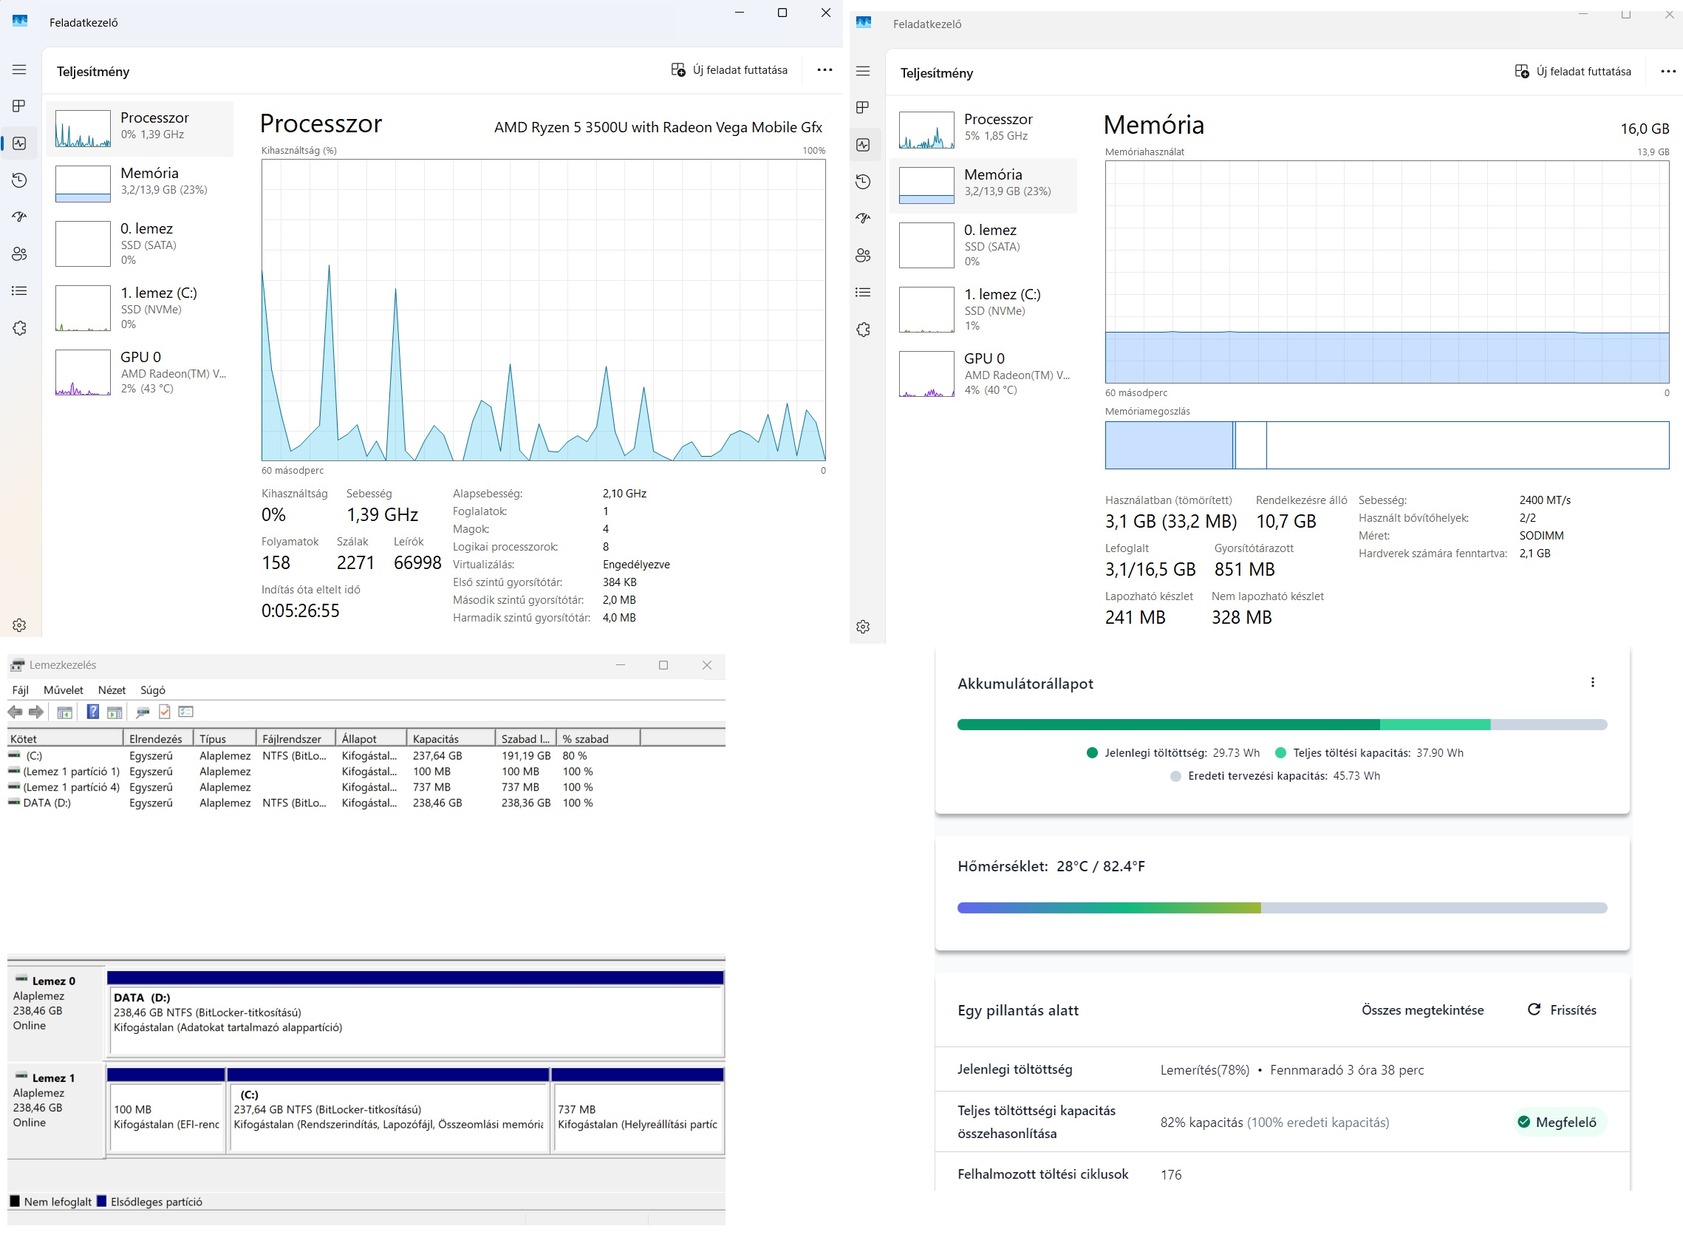
Task: Open Services icon in left Task Manager
Action: pyautogui.click(x=19, y=328)
